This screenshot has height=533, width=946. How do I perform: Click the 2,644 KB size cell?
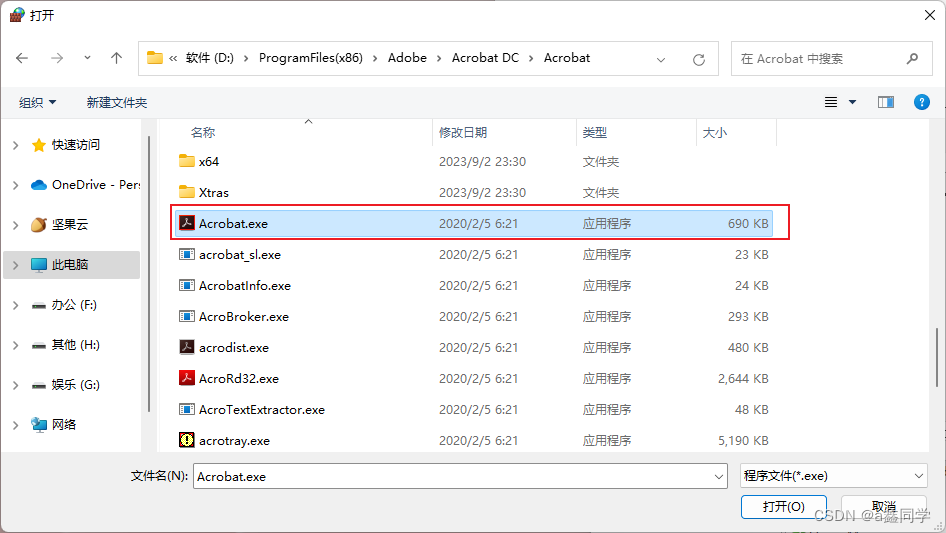coord(743,378)
